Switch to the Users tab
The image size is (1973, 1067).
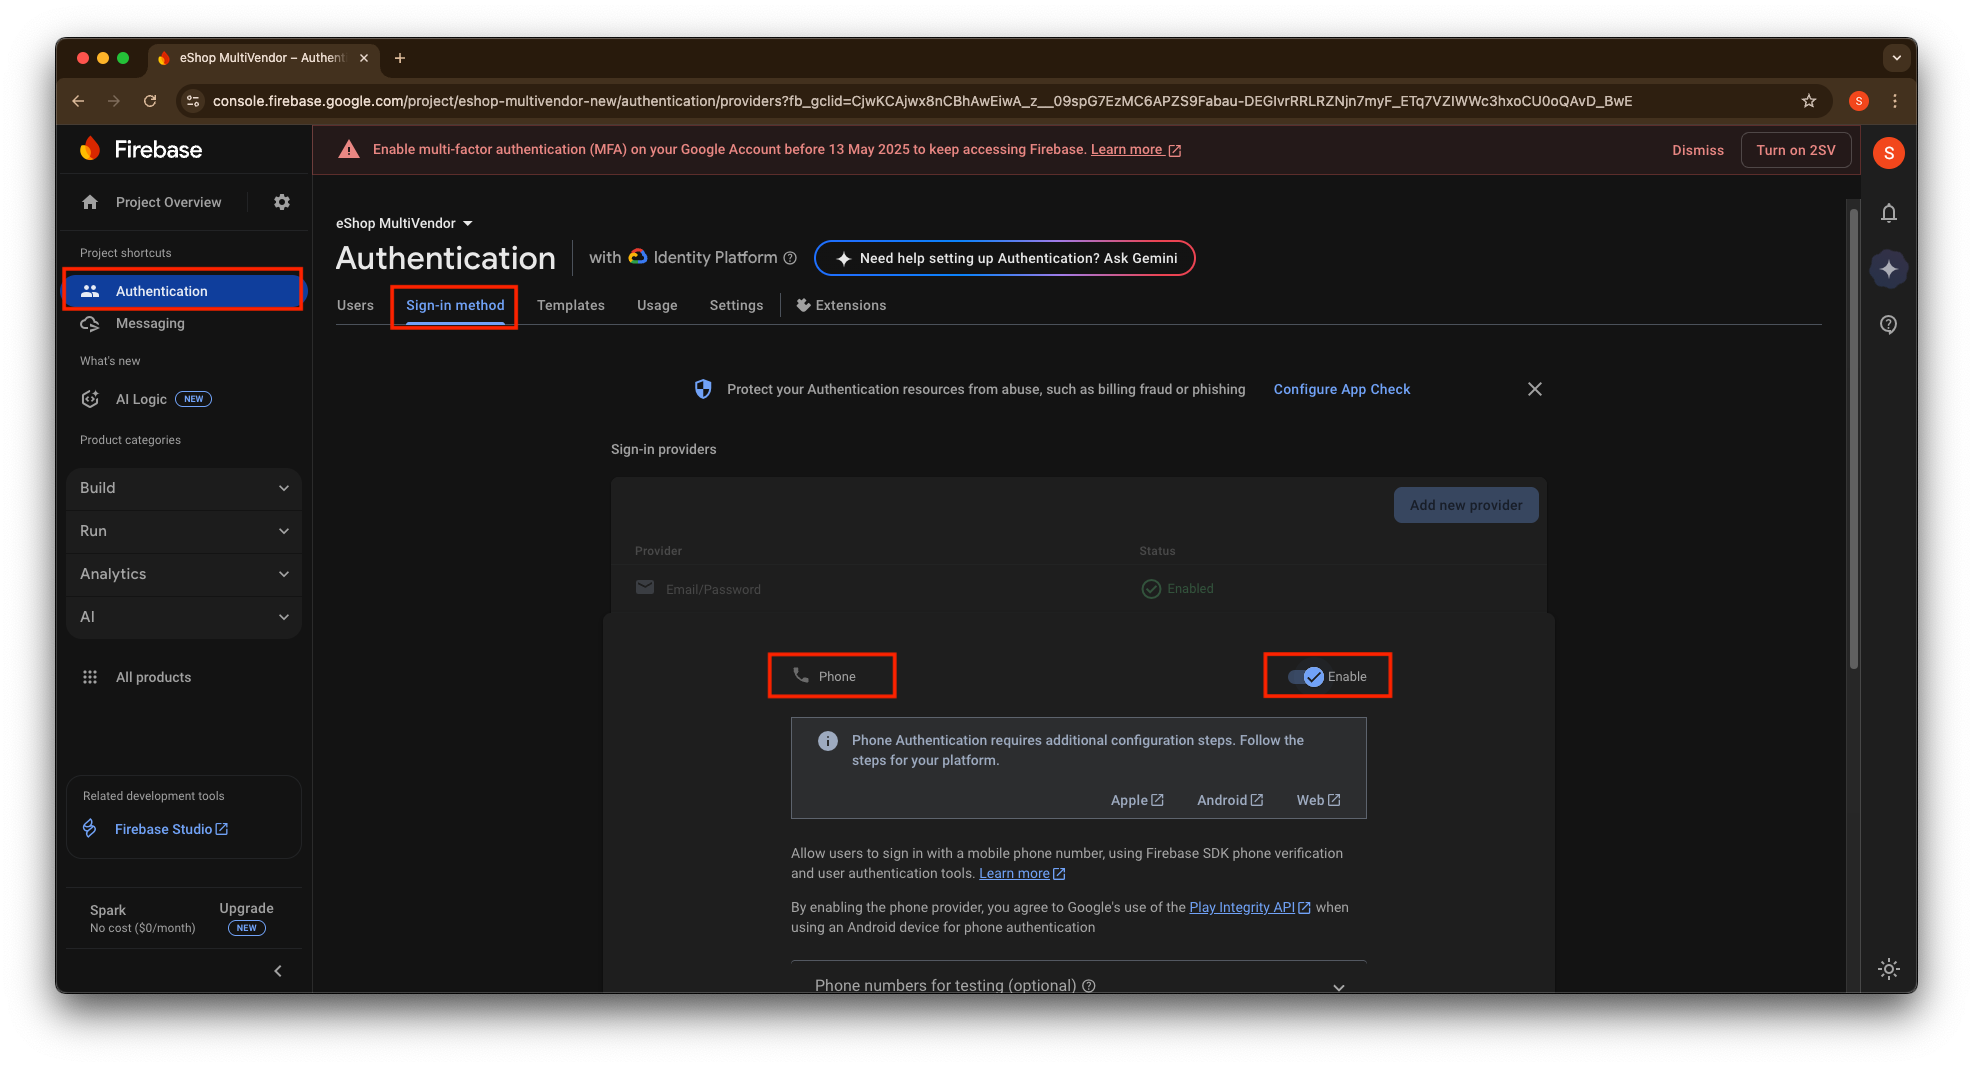(355, 305)
